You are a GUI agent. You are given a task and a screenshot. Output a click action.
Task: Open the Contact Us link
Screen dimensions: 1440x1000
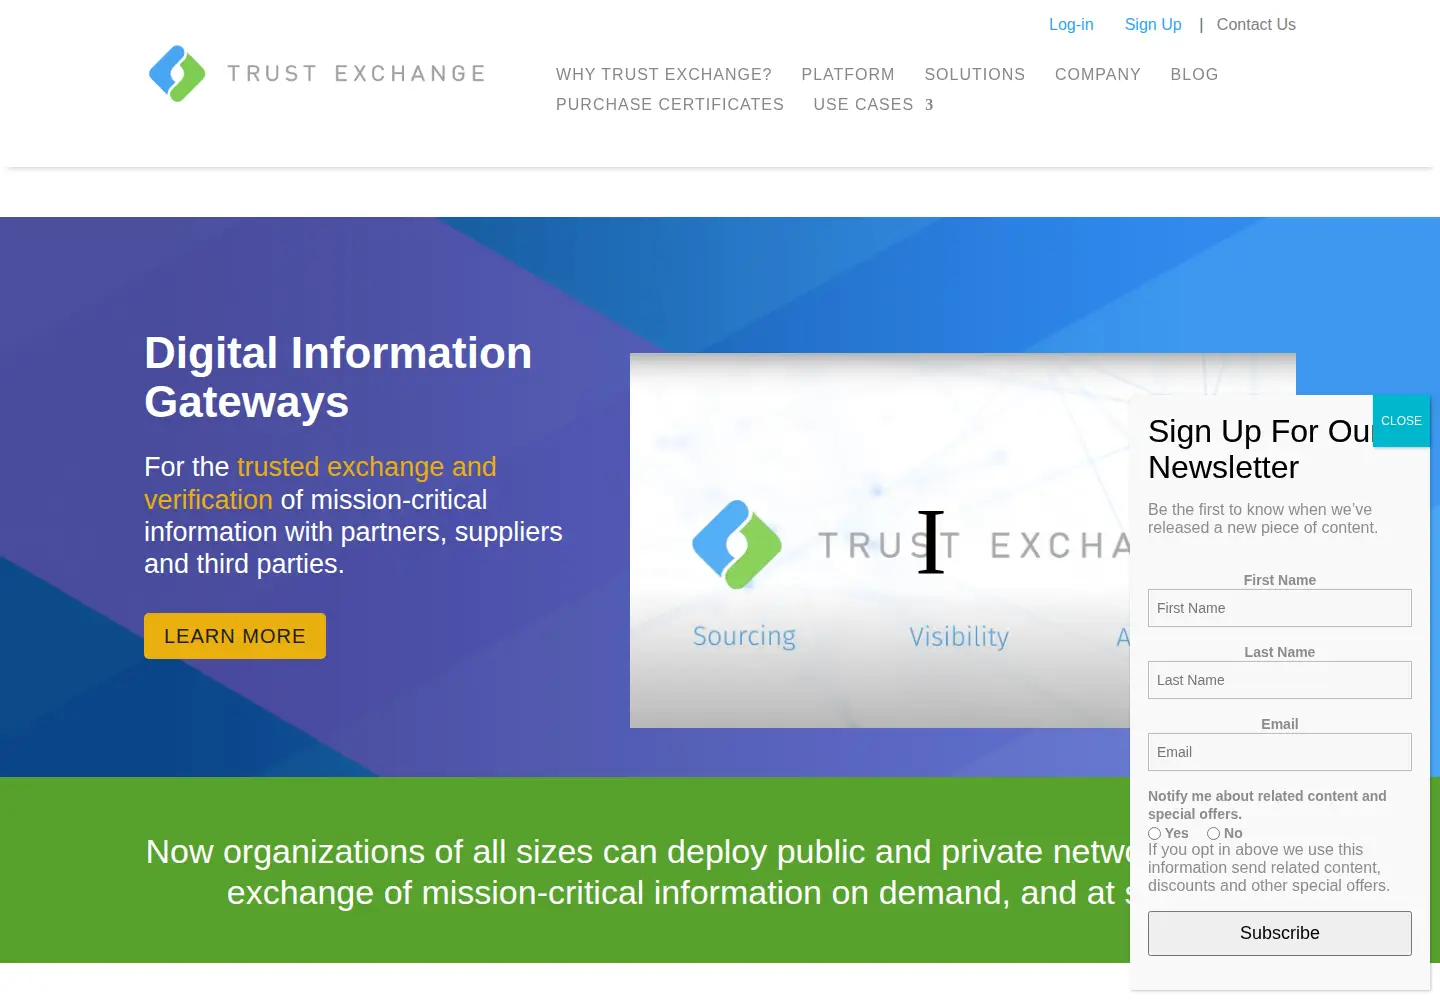click(1256, 24)
